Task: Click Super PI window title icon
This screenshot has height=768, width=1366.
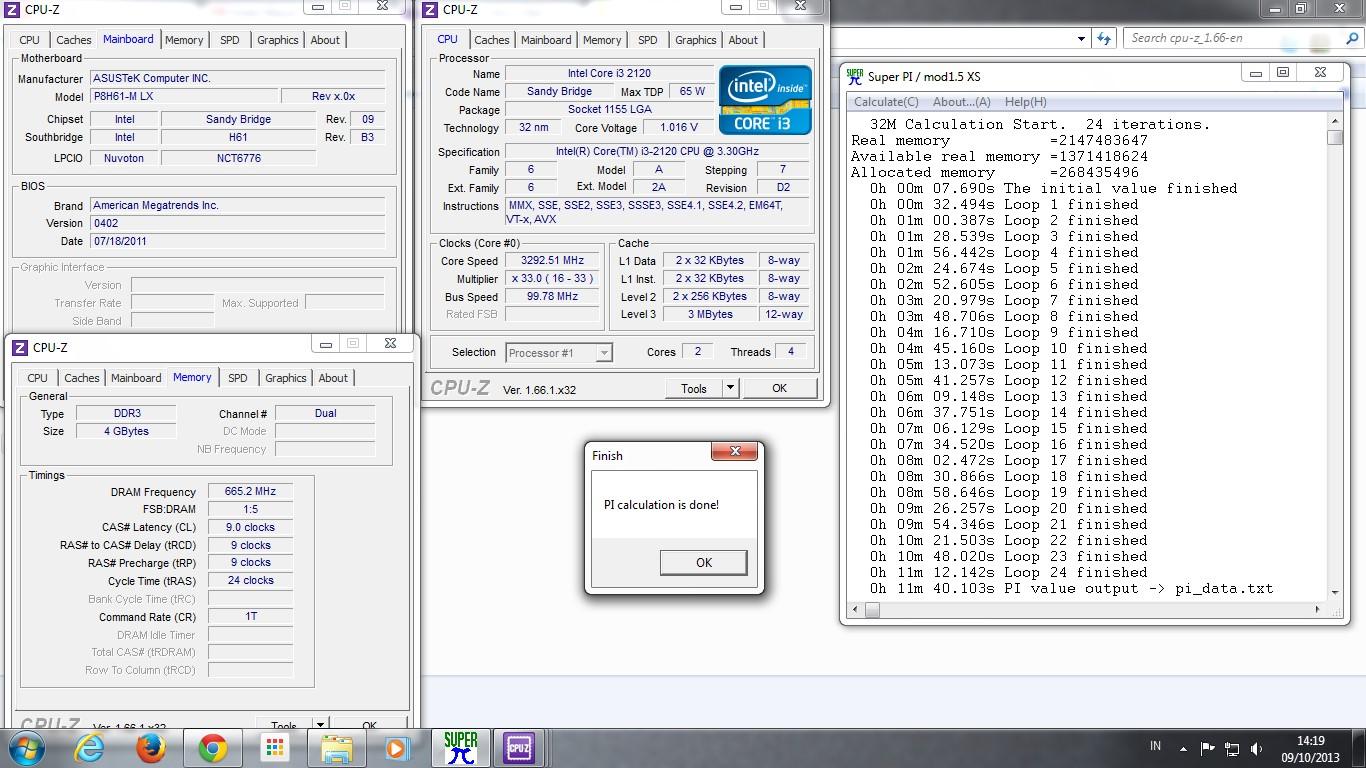Action: (855, 76)
